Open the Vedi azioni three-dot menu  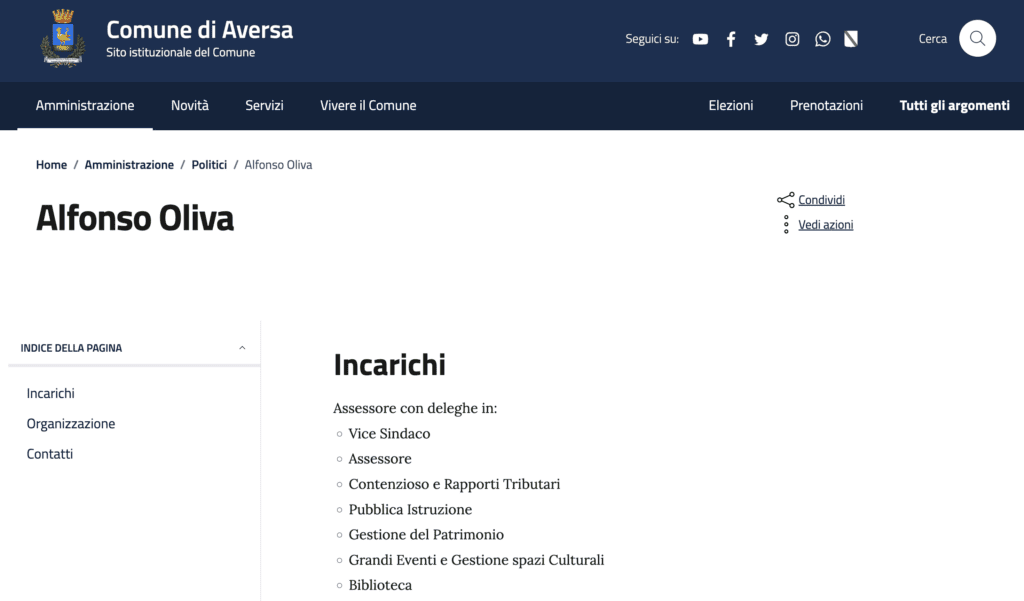[786, 225]
